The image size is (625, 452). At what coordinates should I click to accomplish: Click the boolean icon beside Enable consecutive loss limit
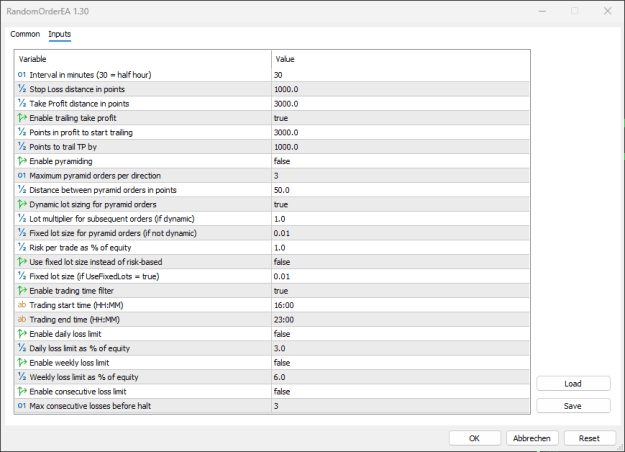pos(22,391)
